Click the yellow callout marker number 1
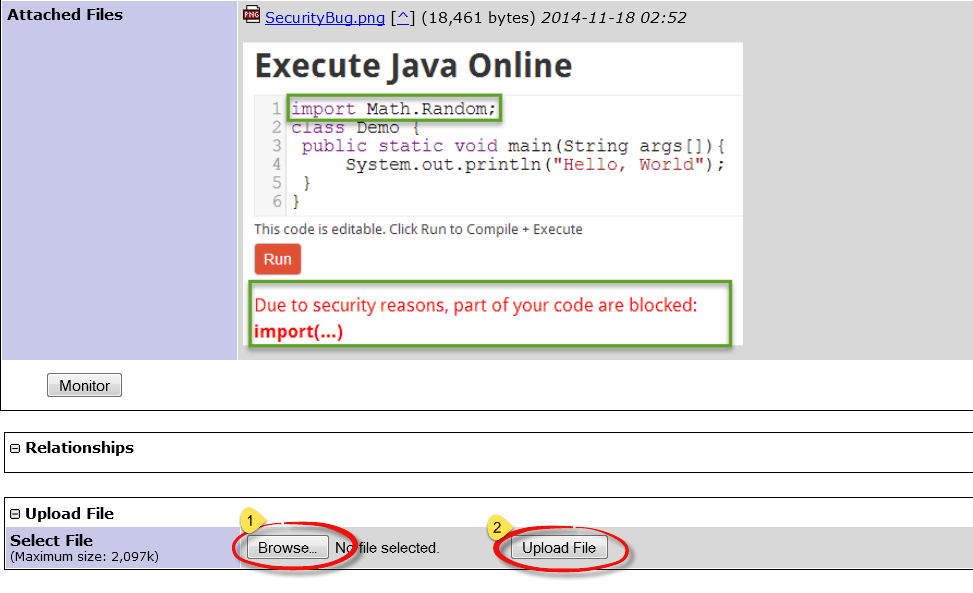Viewport: 973px width, 593px height. pyautogui.click(x=250, y=522)
